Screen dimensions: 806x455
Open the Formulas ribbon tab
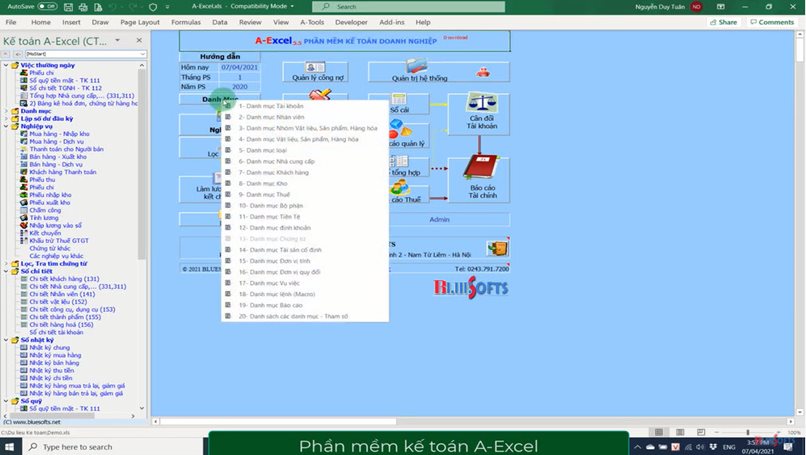[x=186, y=22]
